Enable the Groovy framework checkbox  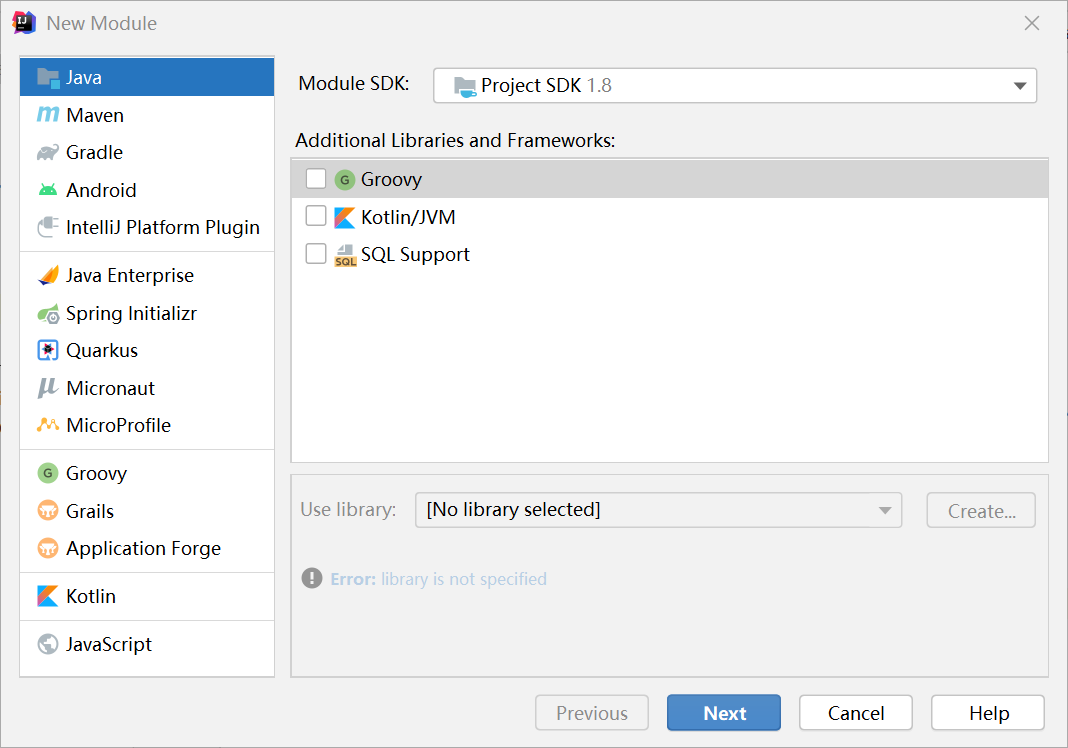[x=316, y=179]
